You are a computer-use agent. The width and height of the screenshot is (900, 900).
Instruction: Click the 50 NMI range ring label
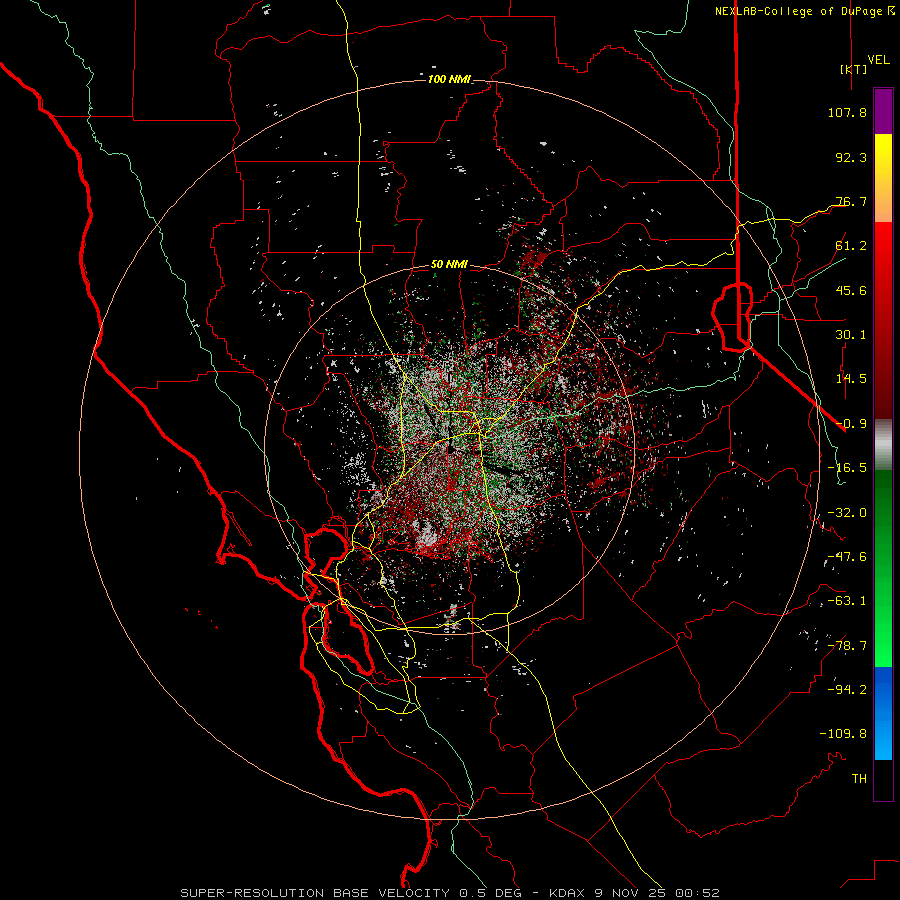(x=449, y=265)
